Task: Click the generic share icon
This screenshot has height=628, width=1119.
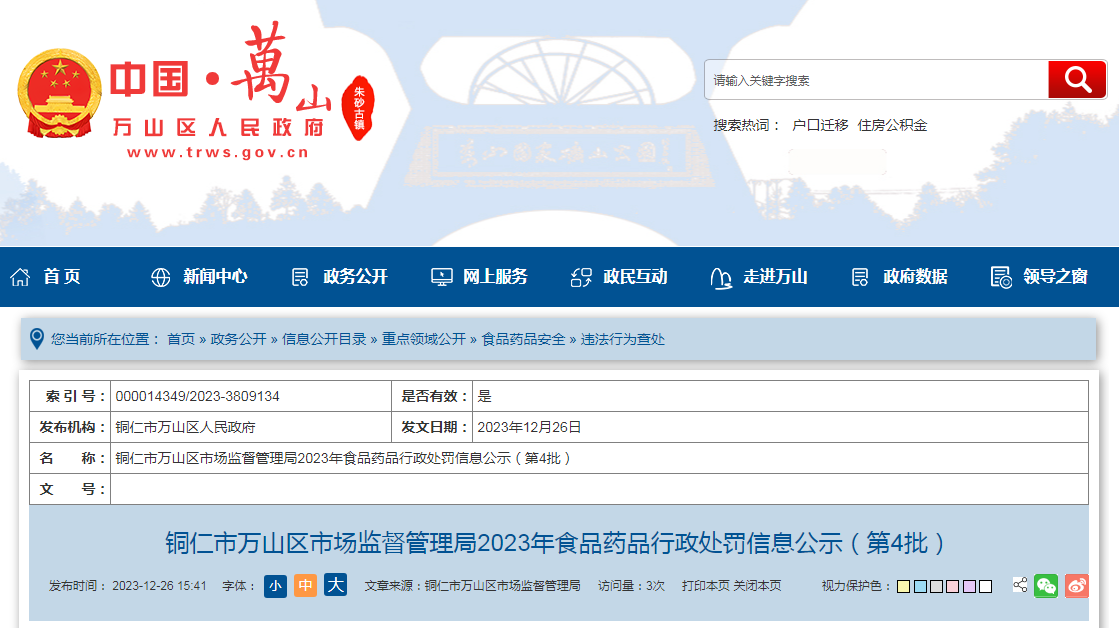Action: tap(1019, 585)
